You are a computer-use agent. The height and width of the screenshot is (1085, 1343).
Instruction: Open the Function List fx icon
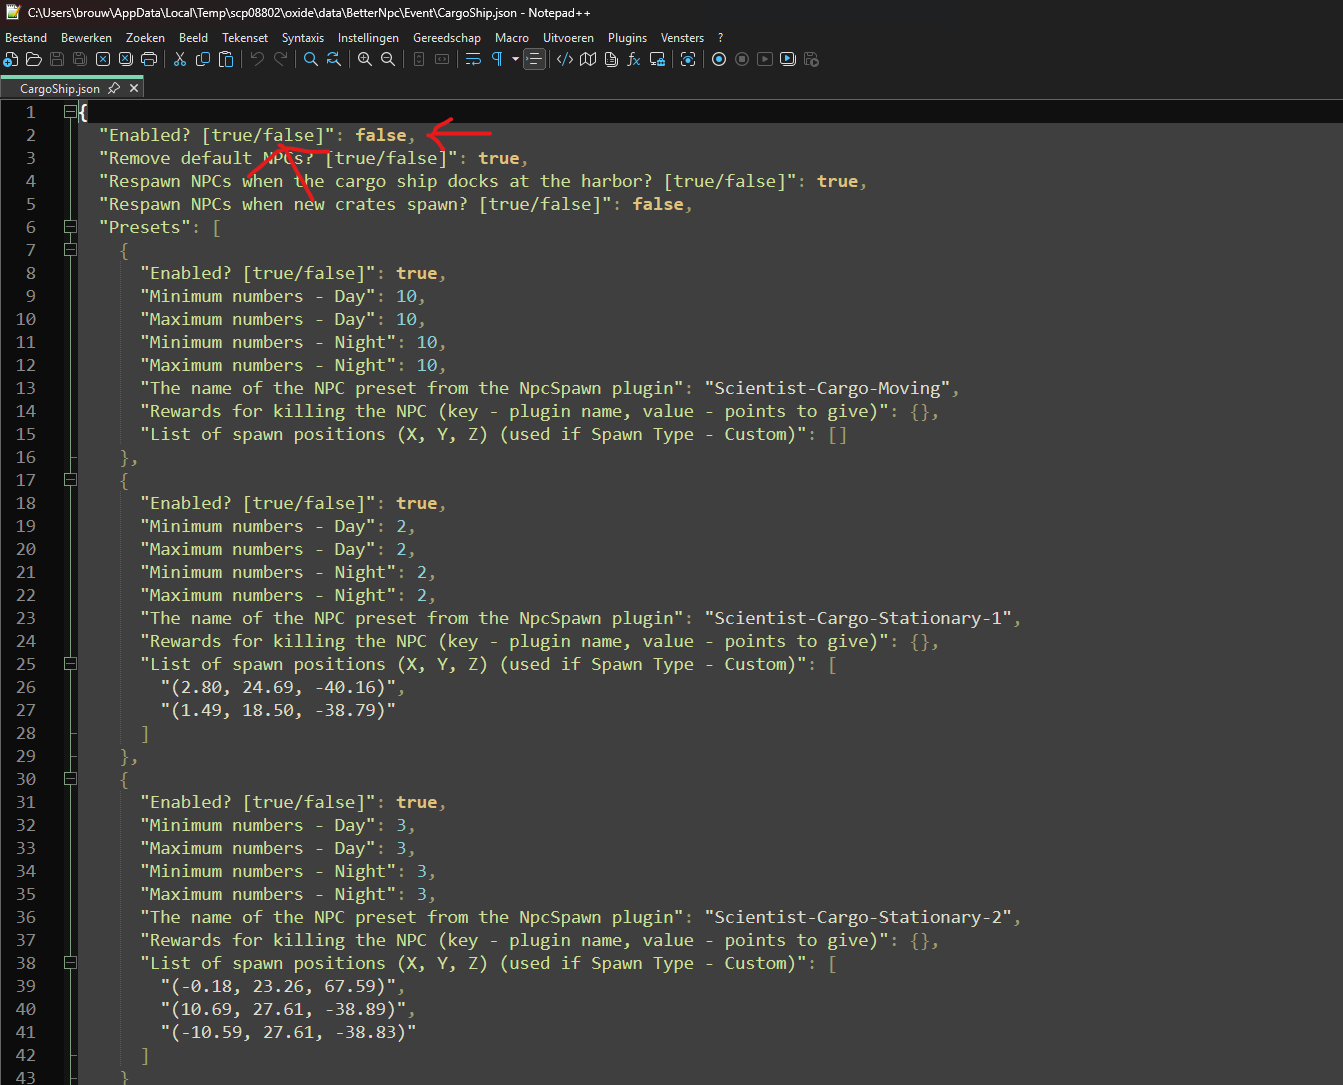pyautogui.click(x=633, y=60)
